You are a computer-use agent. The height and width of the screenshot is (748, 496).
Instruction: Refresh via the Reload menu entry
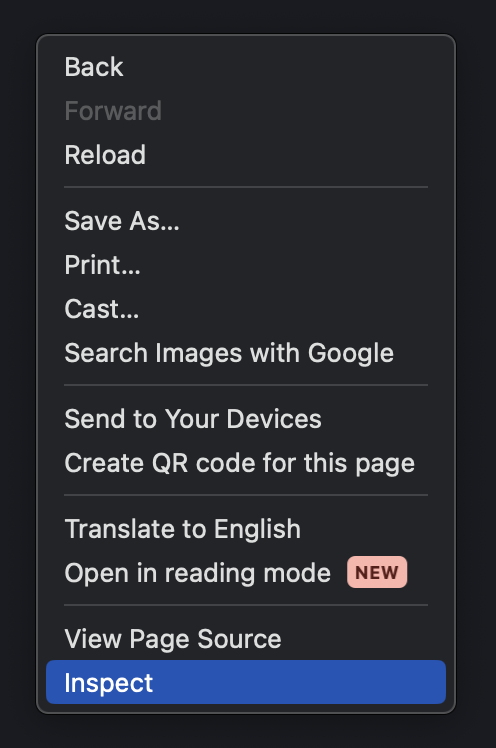click(246, 155)
